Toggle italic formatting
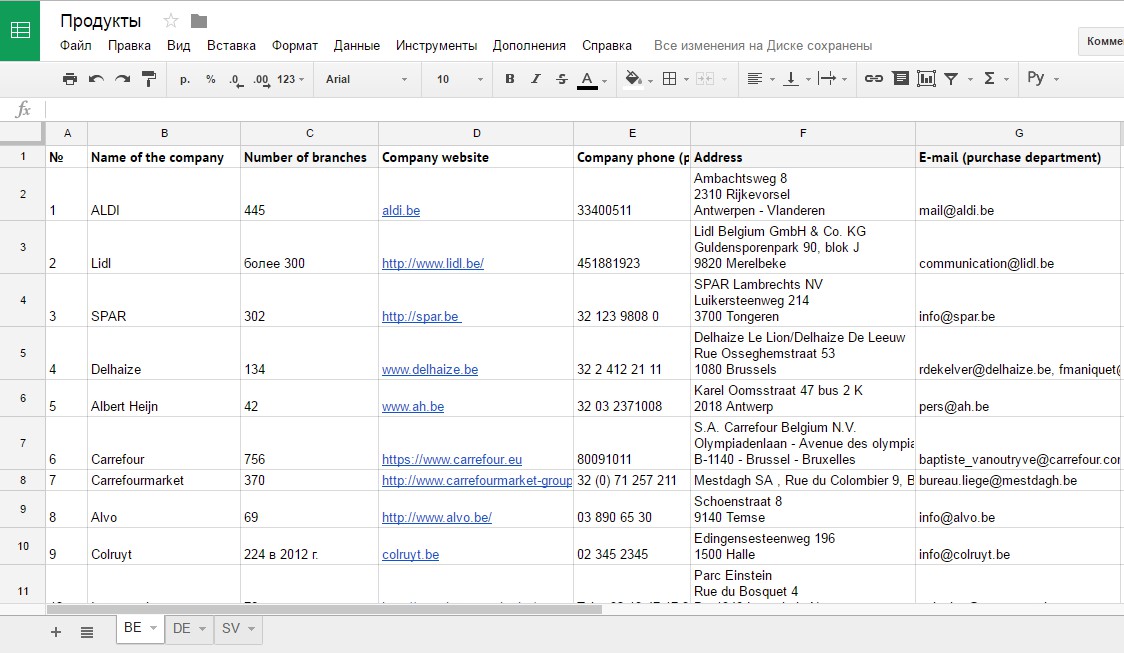1124x653 pixels. coord(535,79)
